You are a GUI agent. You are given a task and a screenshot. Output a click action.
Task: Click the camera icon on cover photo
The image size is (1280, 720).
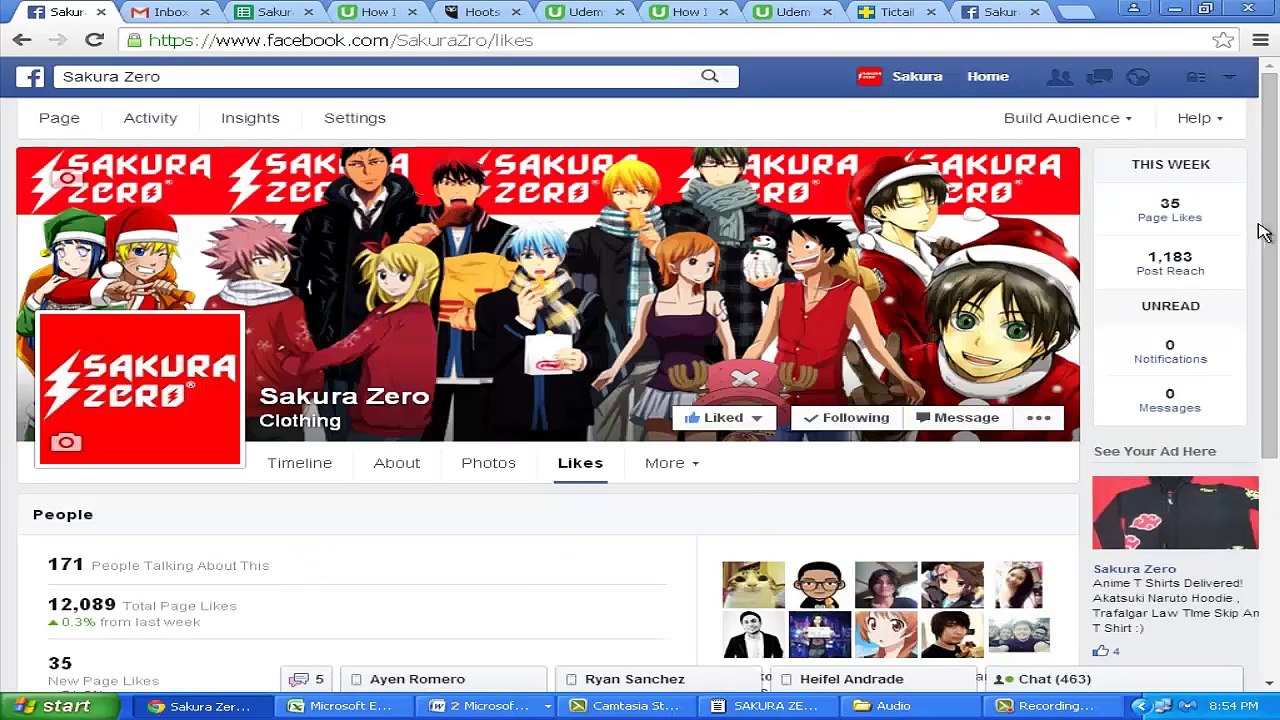[x=66, y=178]
